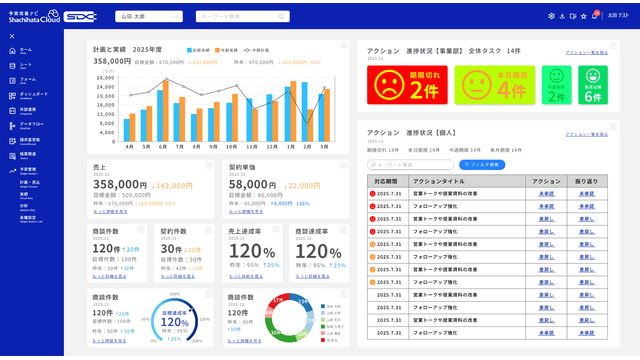Image resolution: width=640 pixels, height=360 pixels.
Task: Open notifications bell icon
Action: (x=595, y=16)
